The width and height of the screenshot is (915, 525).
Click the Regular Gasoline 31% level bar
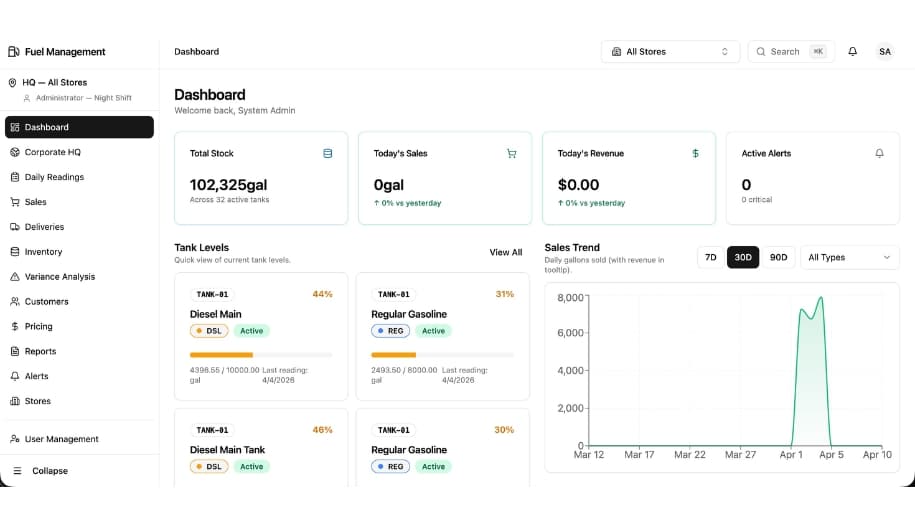442,355
